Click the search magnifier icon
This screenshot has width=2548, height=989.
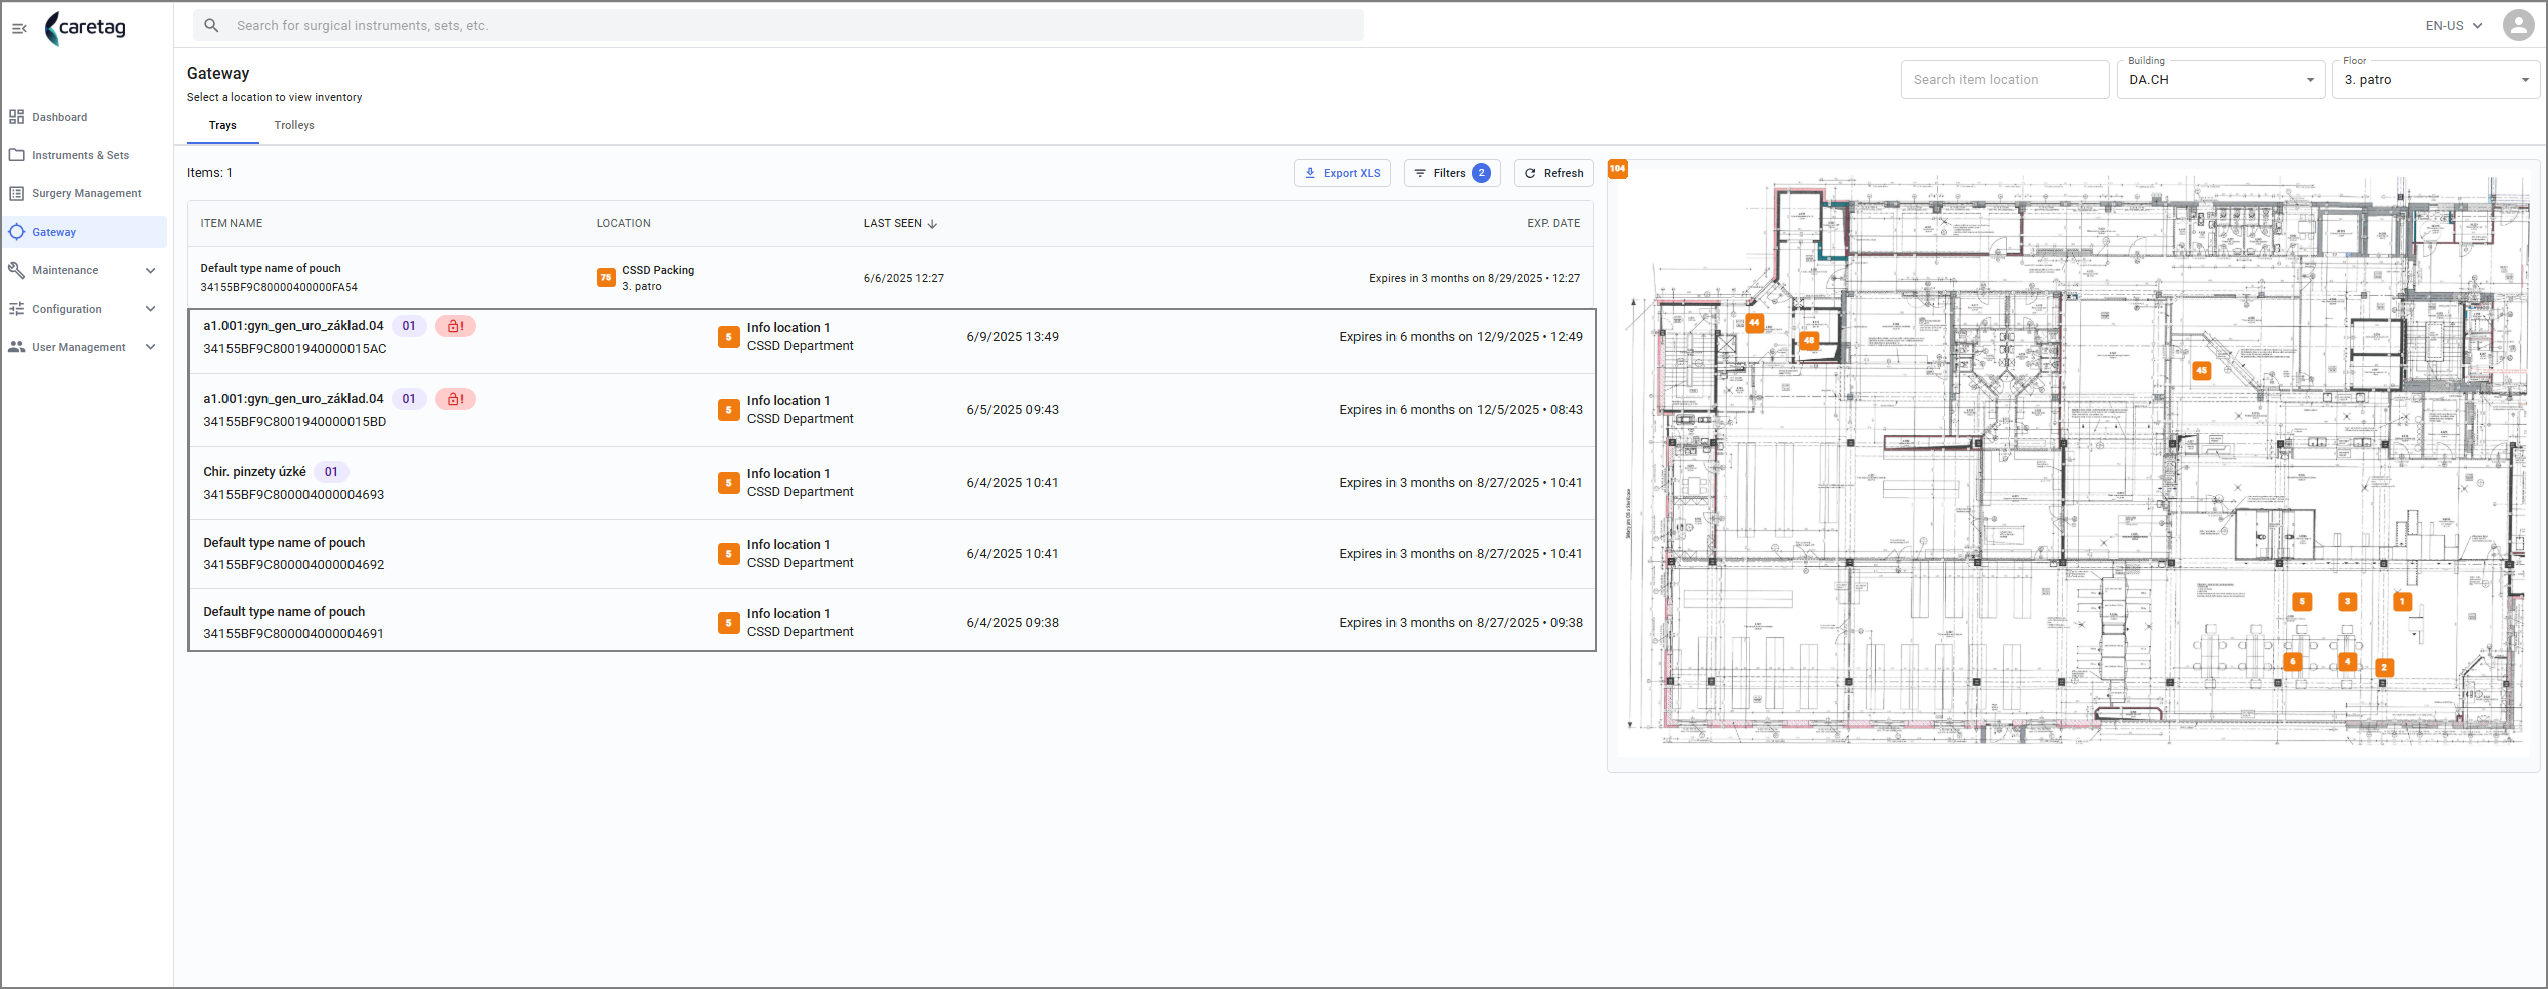[211, 26]
